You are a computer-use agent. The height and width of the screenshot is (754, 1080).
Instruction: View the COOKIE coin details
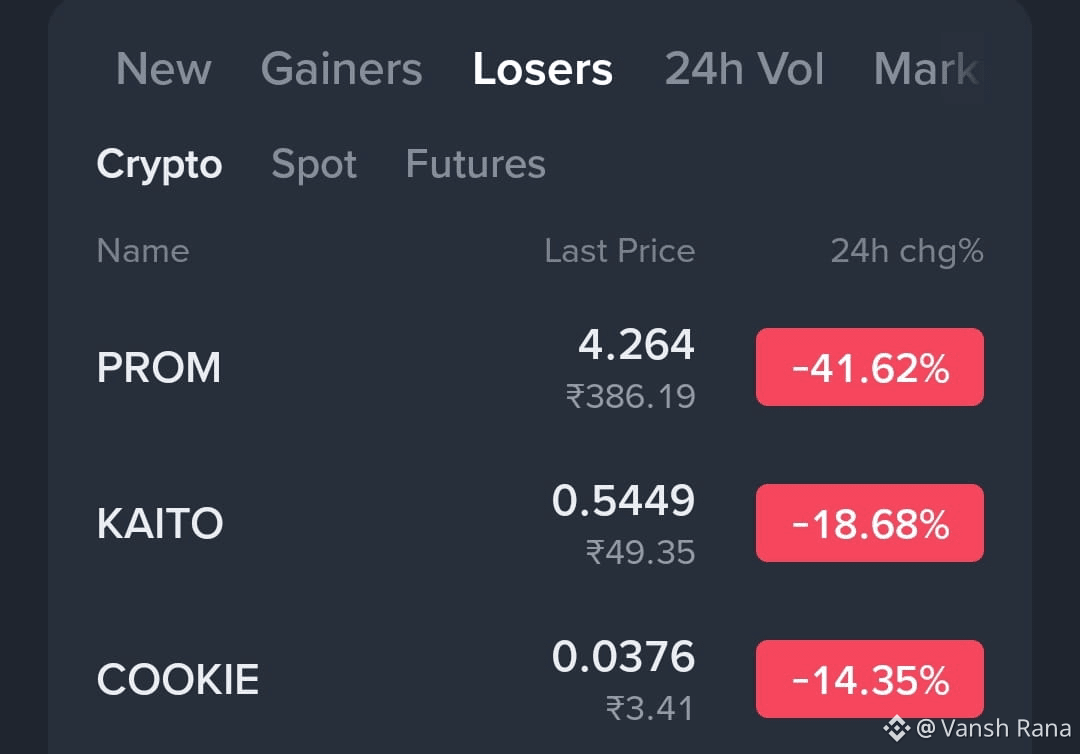coord(177,678)
